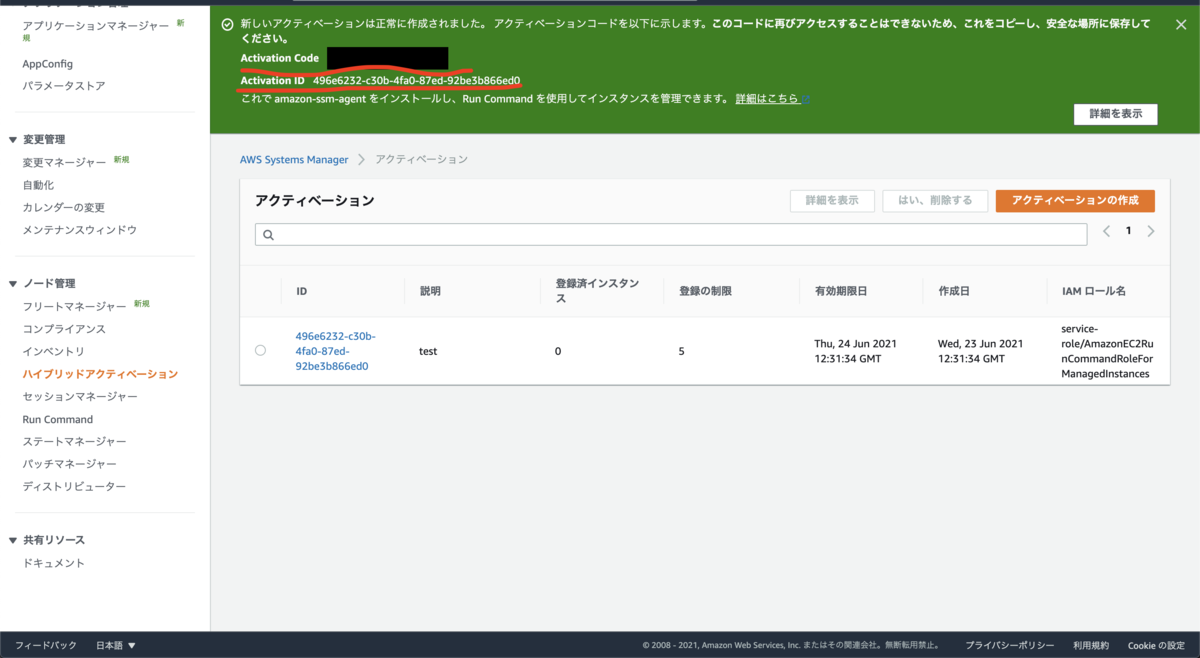Click the 登録の制限 column header
The width and height of the screenshot is (1200, 658).
[706, 291]
